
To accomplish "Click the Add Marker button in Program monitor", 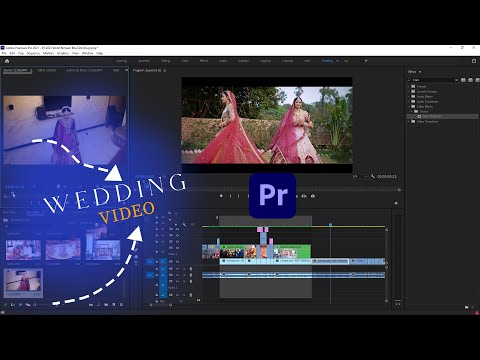I will tap(221, 196).
